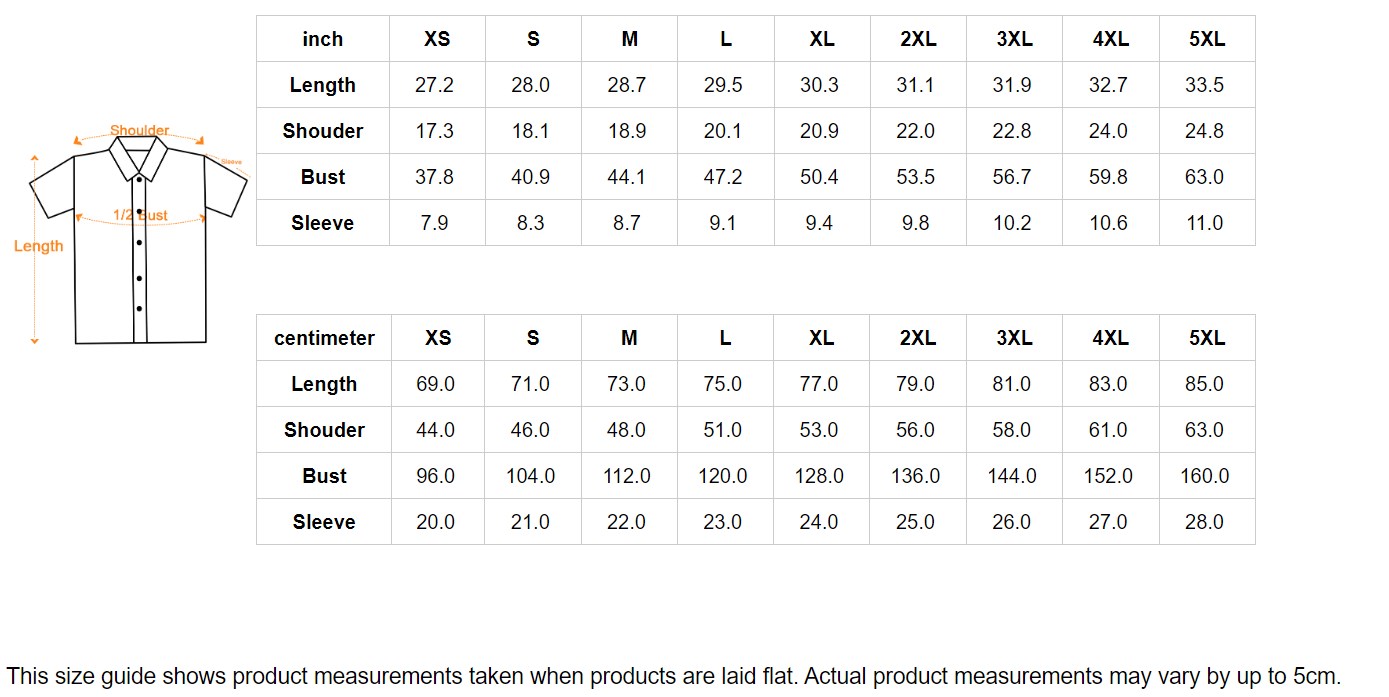Click the size guide disclaimer text at the bottom
1389x697 pixels.
point(673,676)
